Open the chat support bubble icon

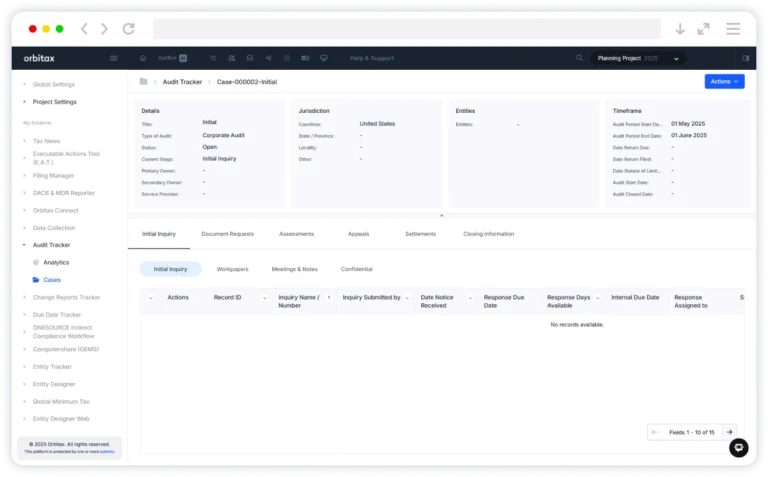click(x=738, y=448)
